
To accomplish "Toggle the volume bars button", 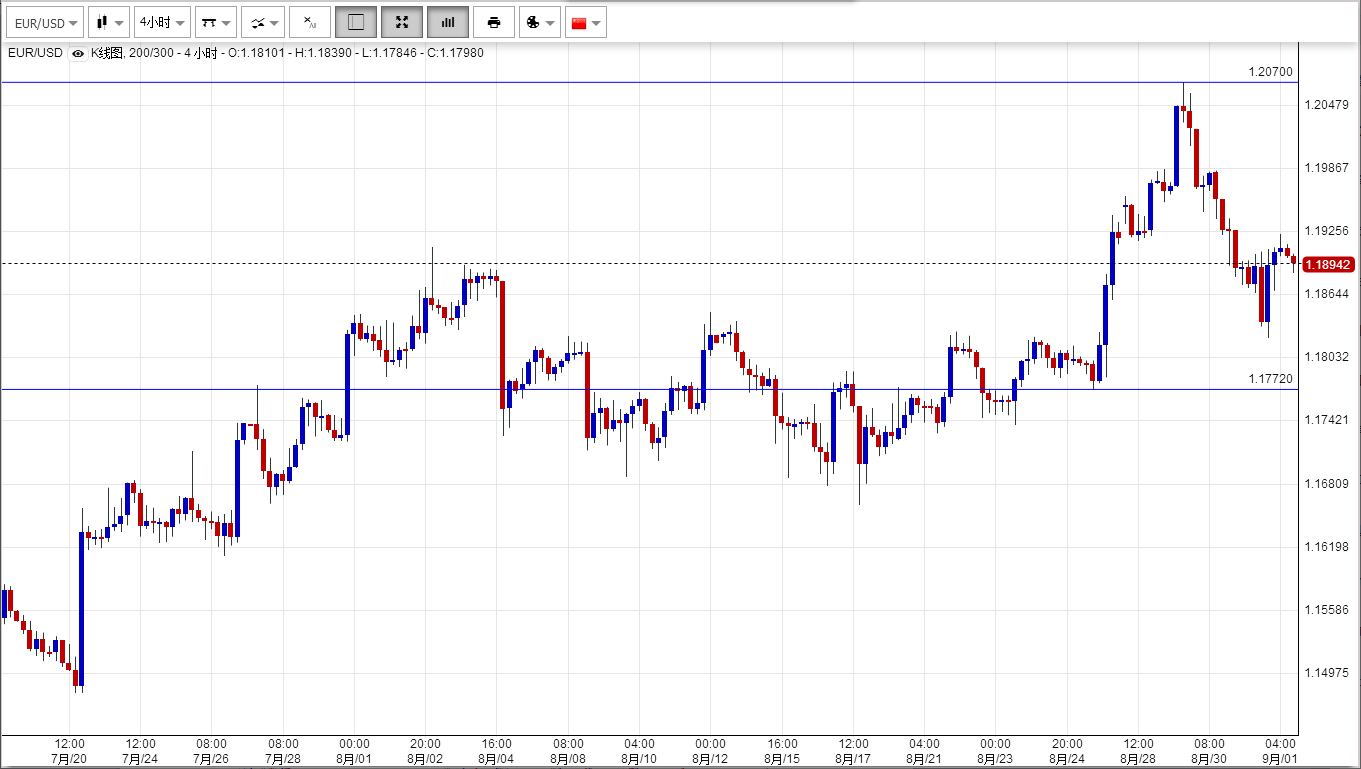I will pos(448,22).
